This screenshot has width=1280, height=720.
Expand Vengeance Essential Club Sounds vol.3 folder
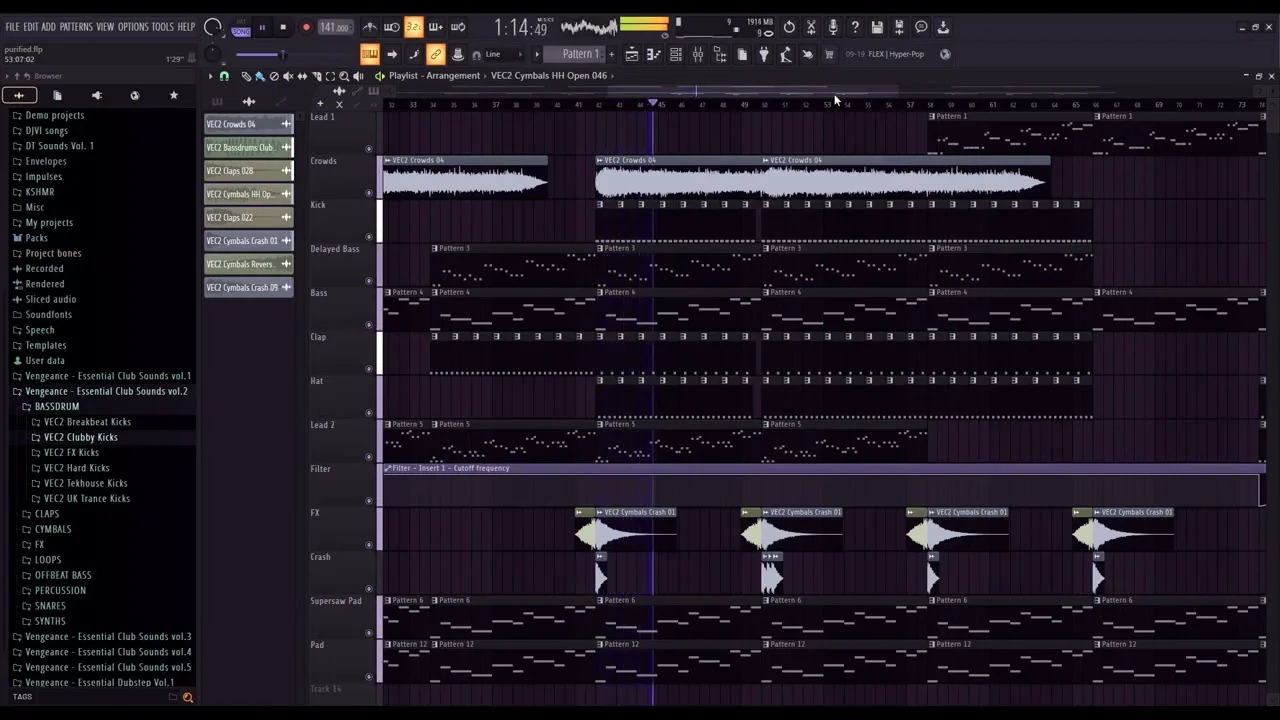pos(107,636)
